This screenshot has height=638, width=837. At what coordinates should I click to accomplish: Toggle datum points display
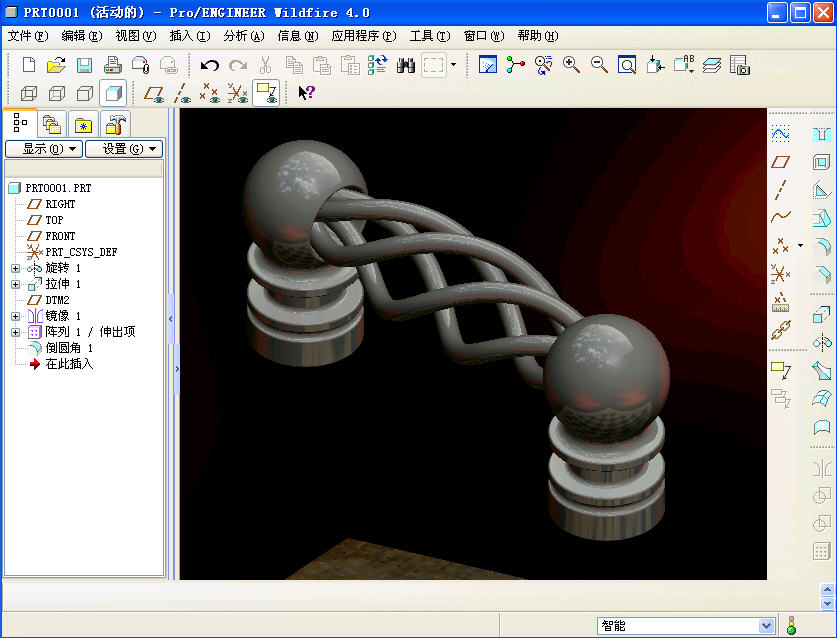point(210,93)
